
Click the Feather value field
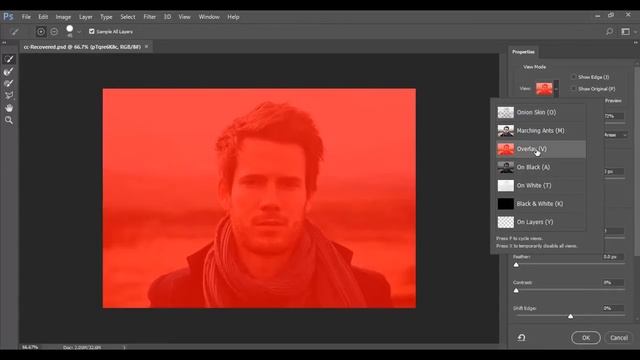[613, 257]
